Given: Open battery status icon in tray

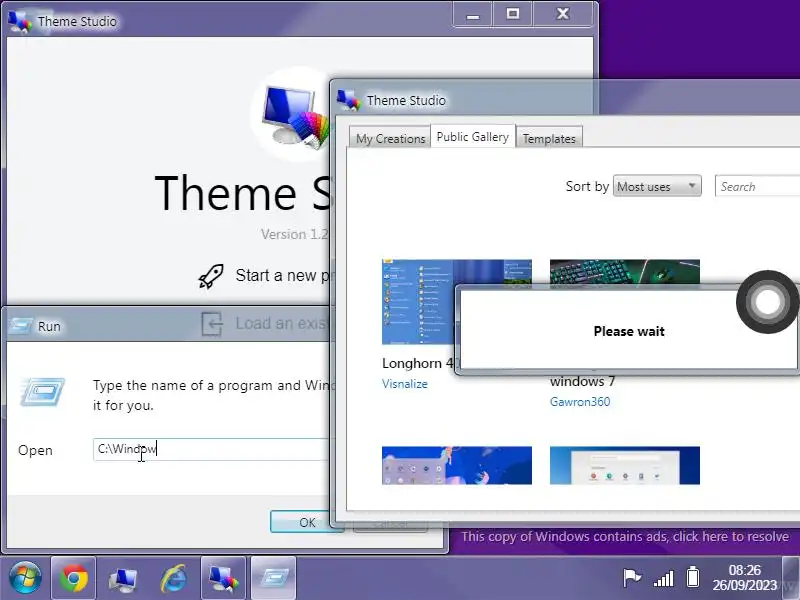Looking at the screenshot, I should [692, 577].
